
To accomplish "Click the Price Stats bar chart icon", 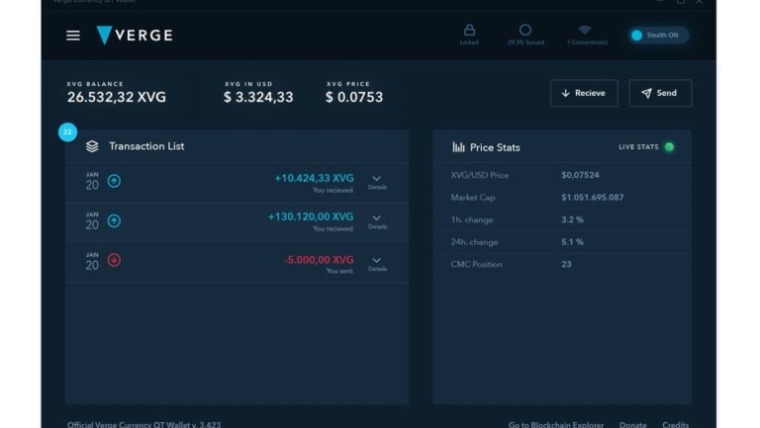I will coord(458,147).
